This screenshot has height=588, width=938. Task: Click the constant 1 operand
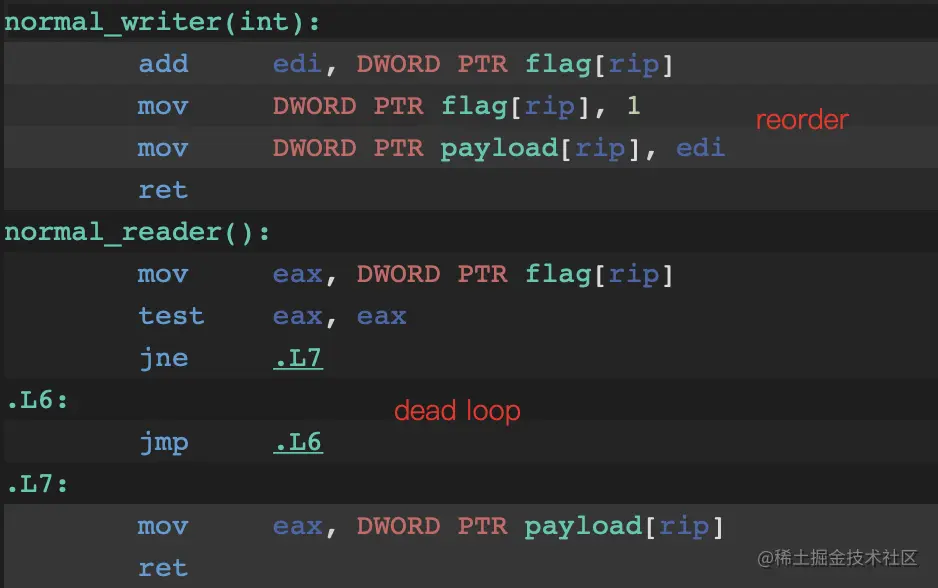pyautogui.click(x=634, y=106)
